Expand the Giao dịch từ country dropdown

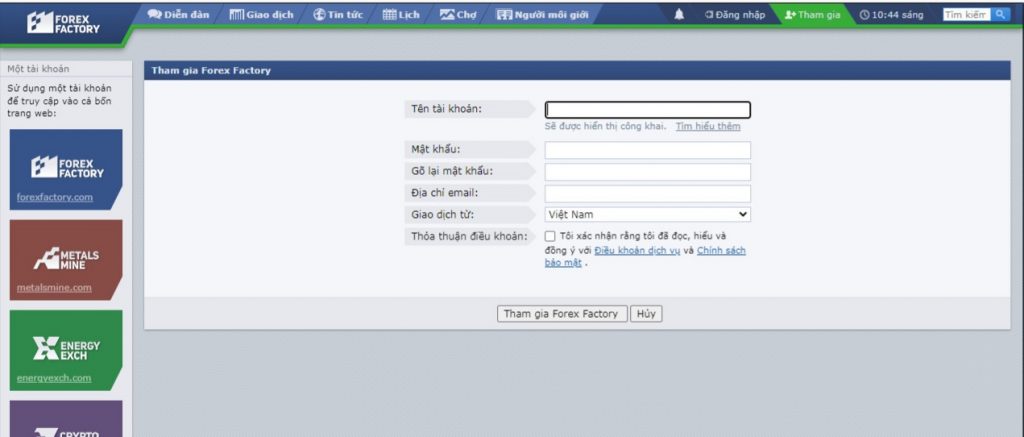coord(647,214)
